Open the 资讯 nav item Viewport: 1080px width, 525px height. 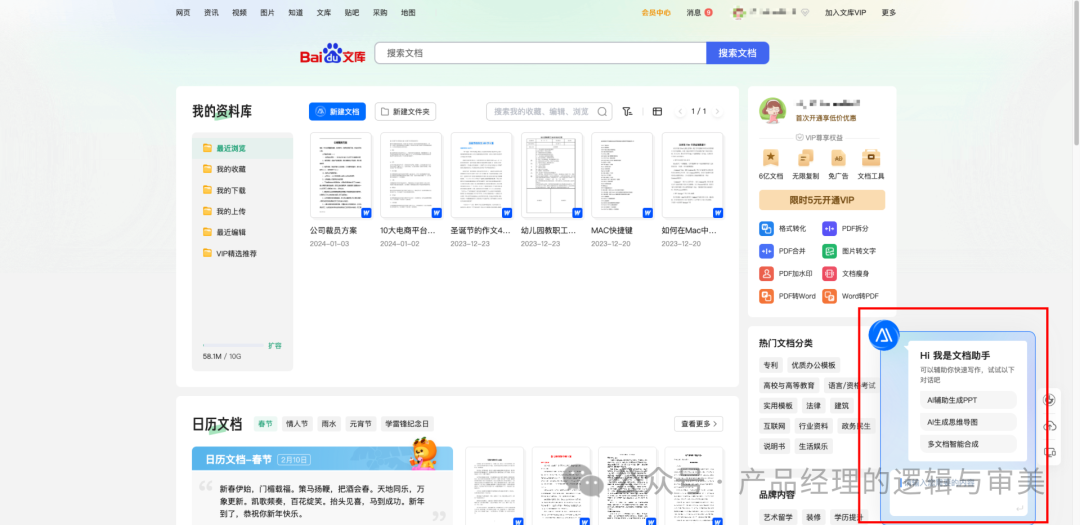click(211, 12)
